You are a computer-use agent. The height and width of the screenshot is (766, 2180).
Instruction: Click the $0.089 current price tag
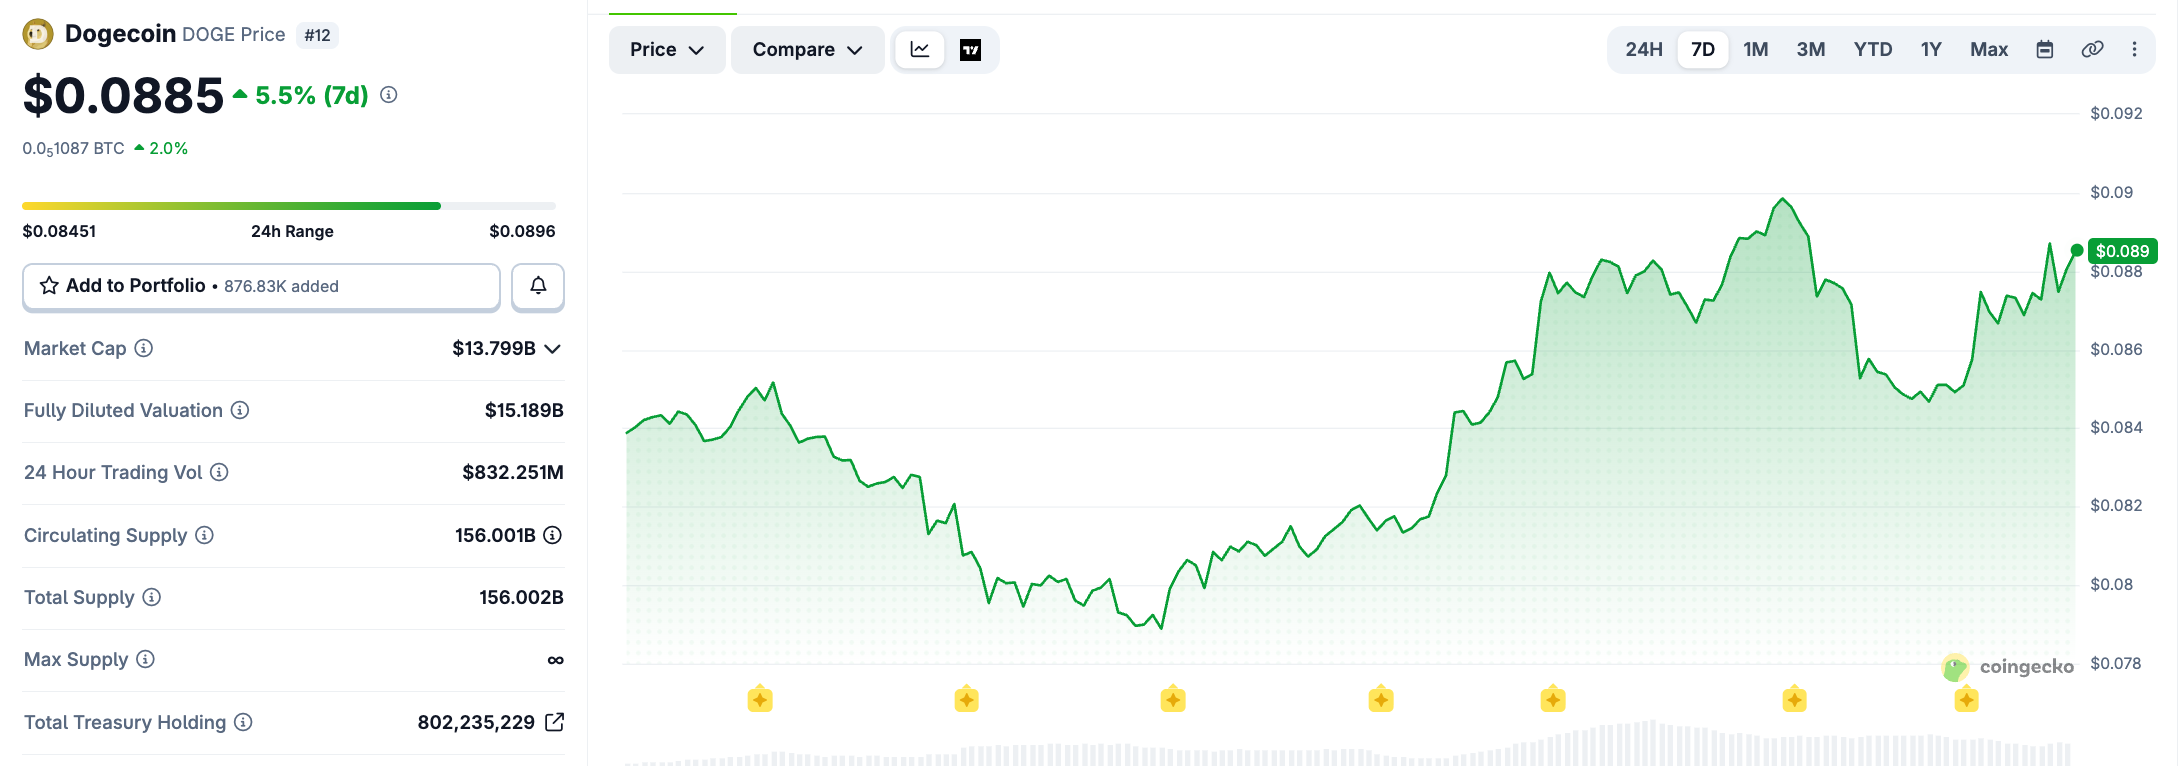[x=2122, y=251]
